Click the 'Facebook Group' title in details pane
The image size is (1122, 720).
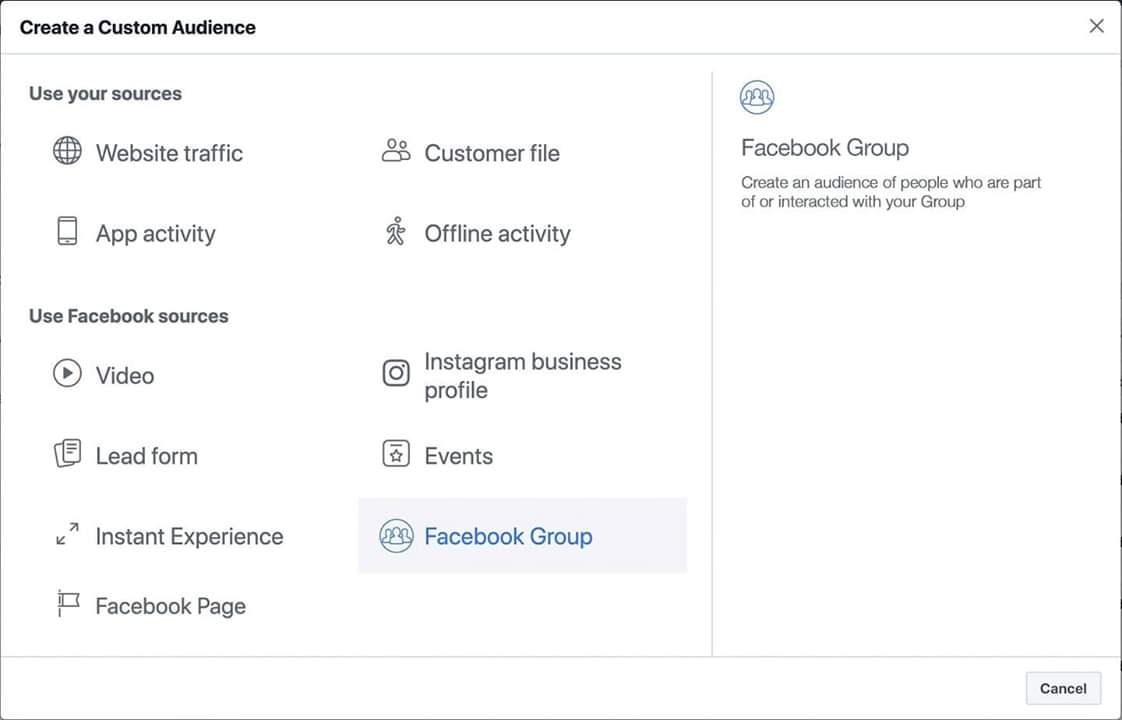coord(825,147)
